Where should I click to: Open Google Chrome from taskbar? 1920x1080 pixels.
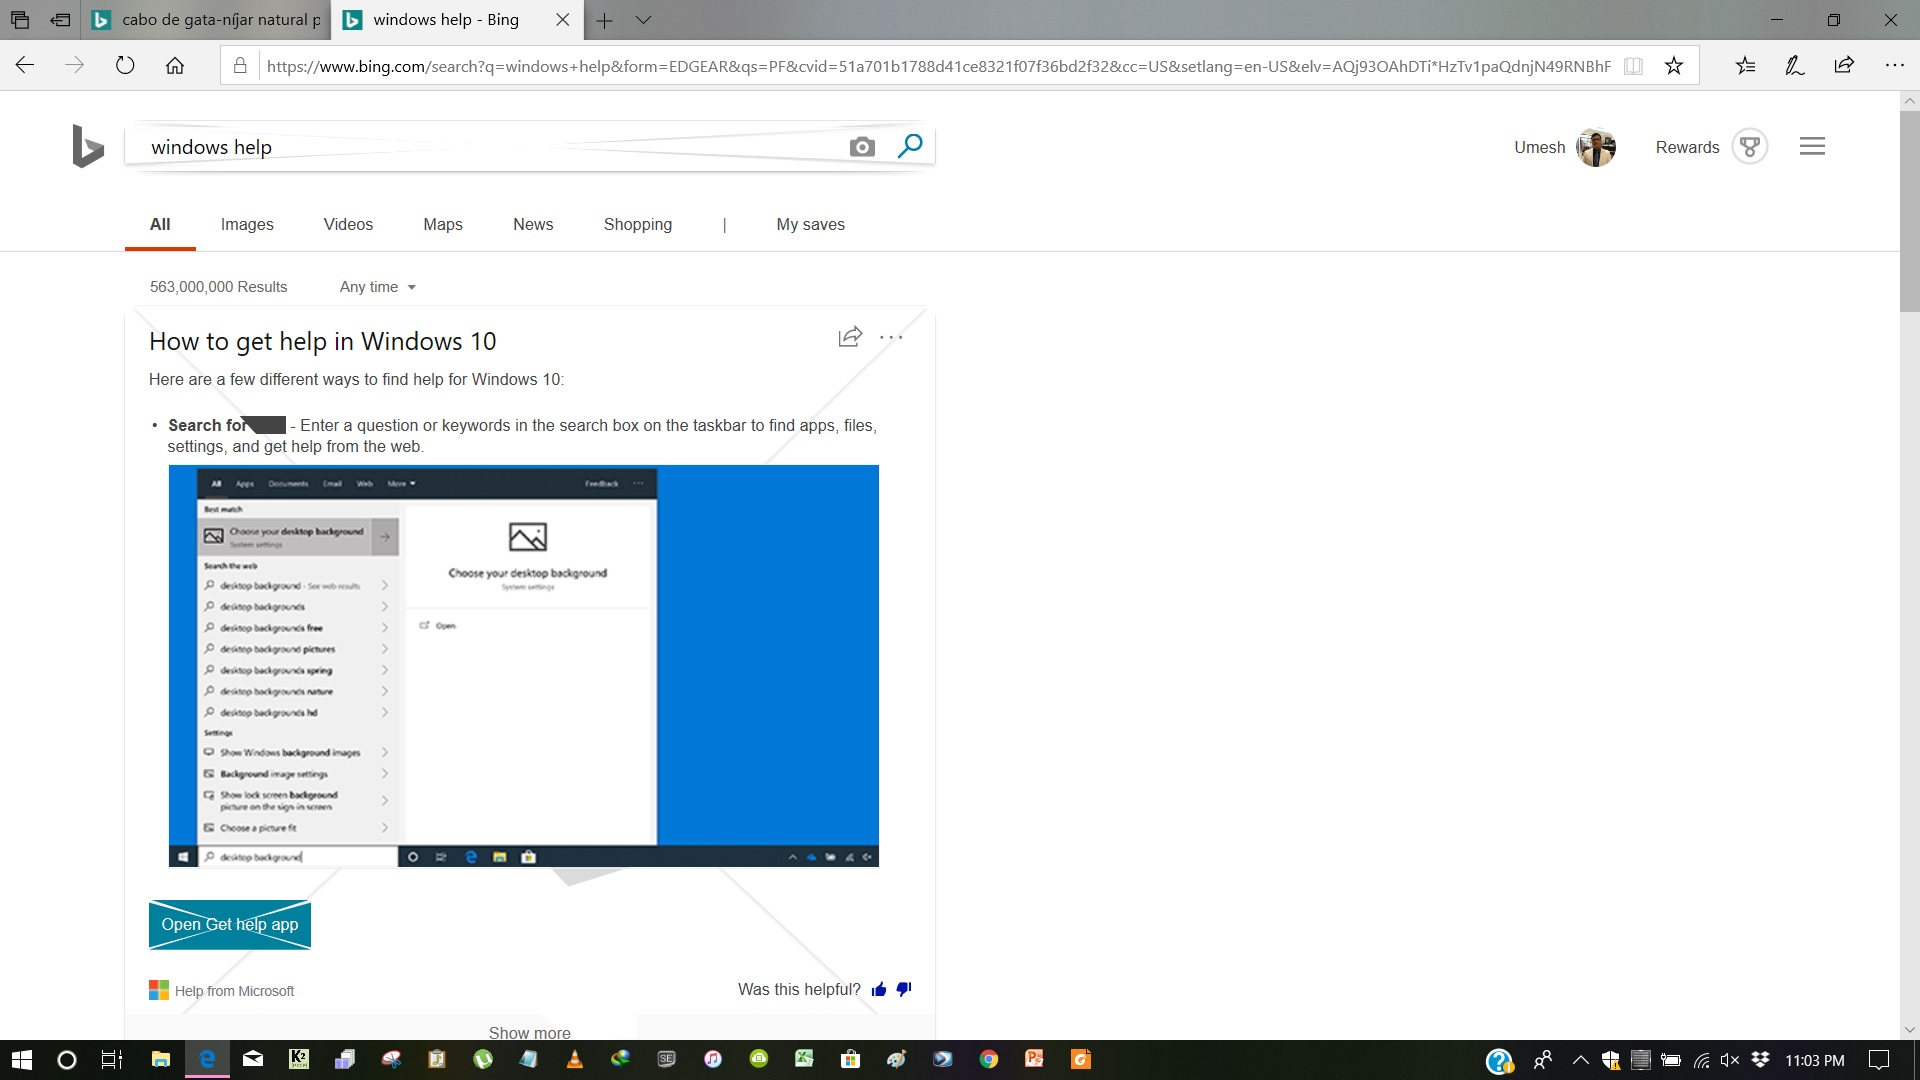pos(989,1059)
